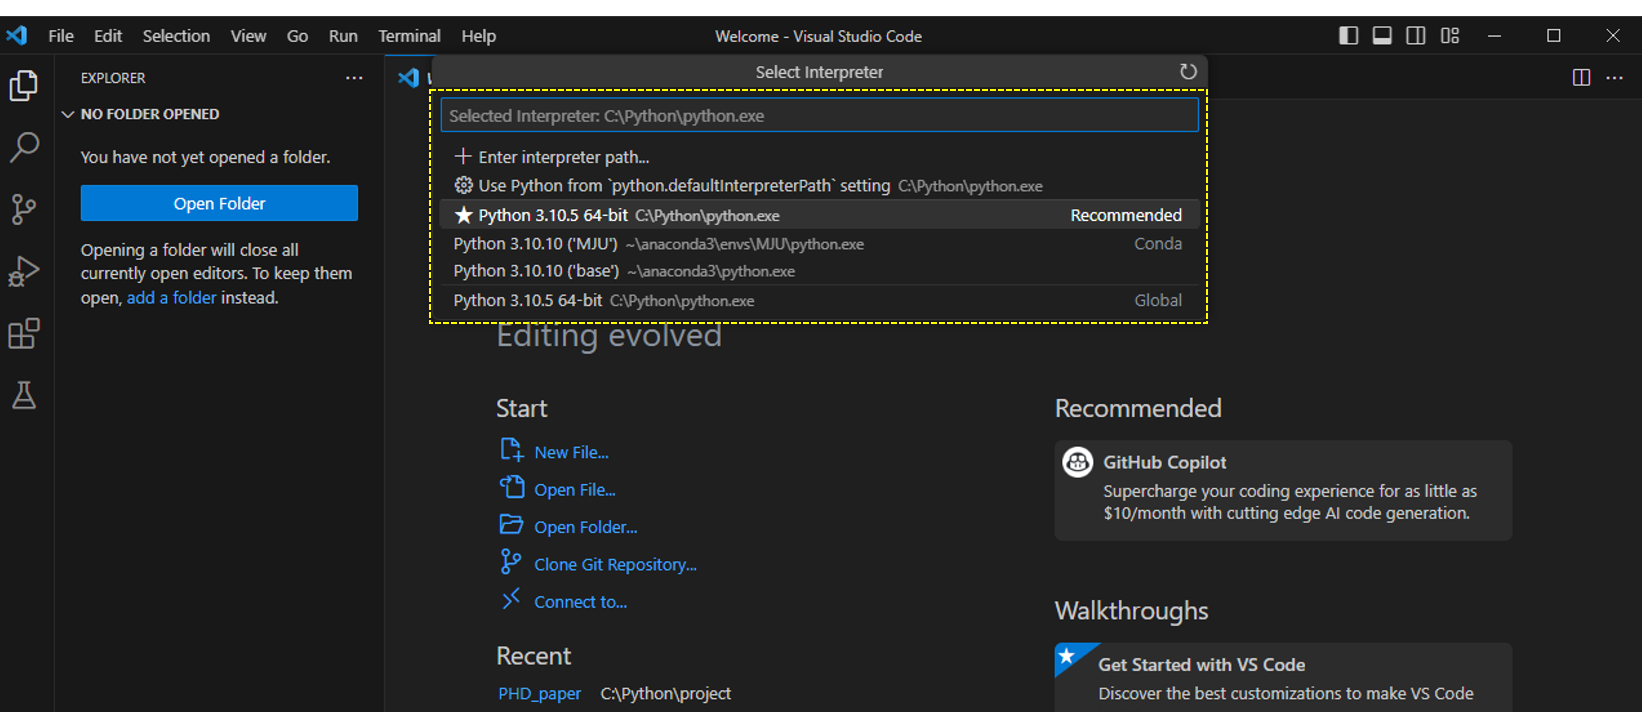Click the Open File icon
This screenshot has width=1642, height=712.
(511, 487)
